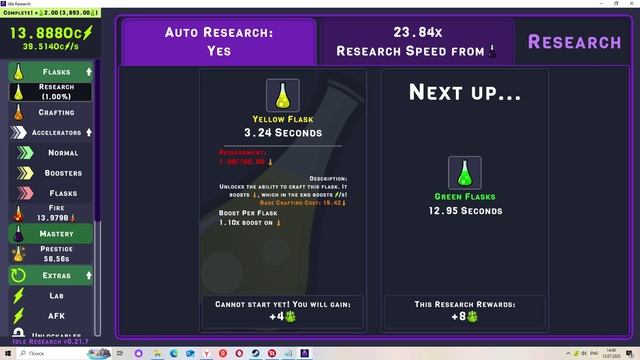640x360 pixels.
Task: Click the lightning bolt icon beside Lab
Action: [18, 296]
